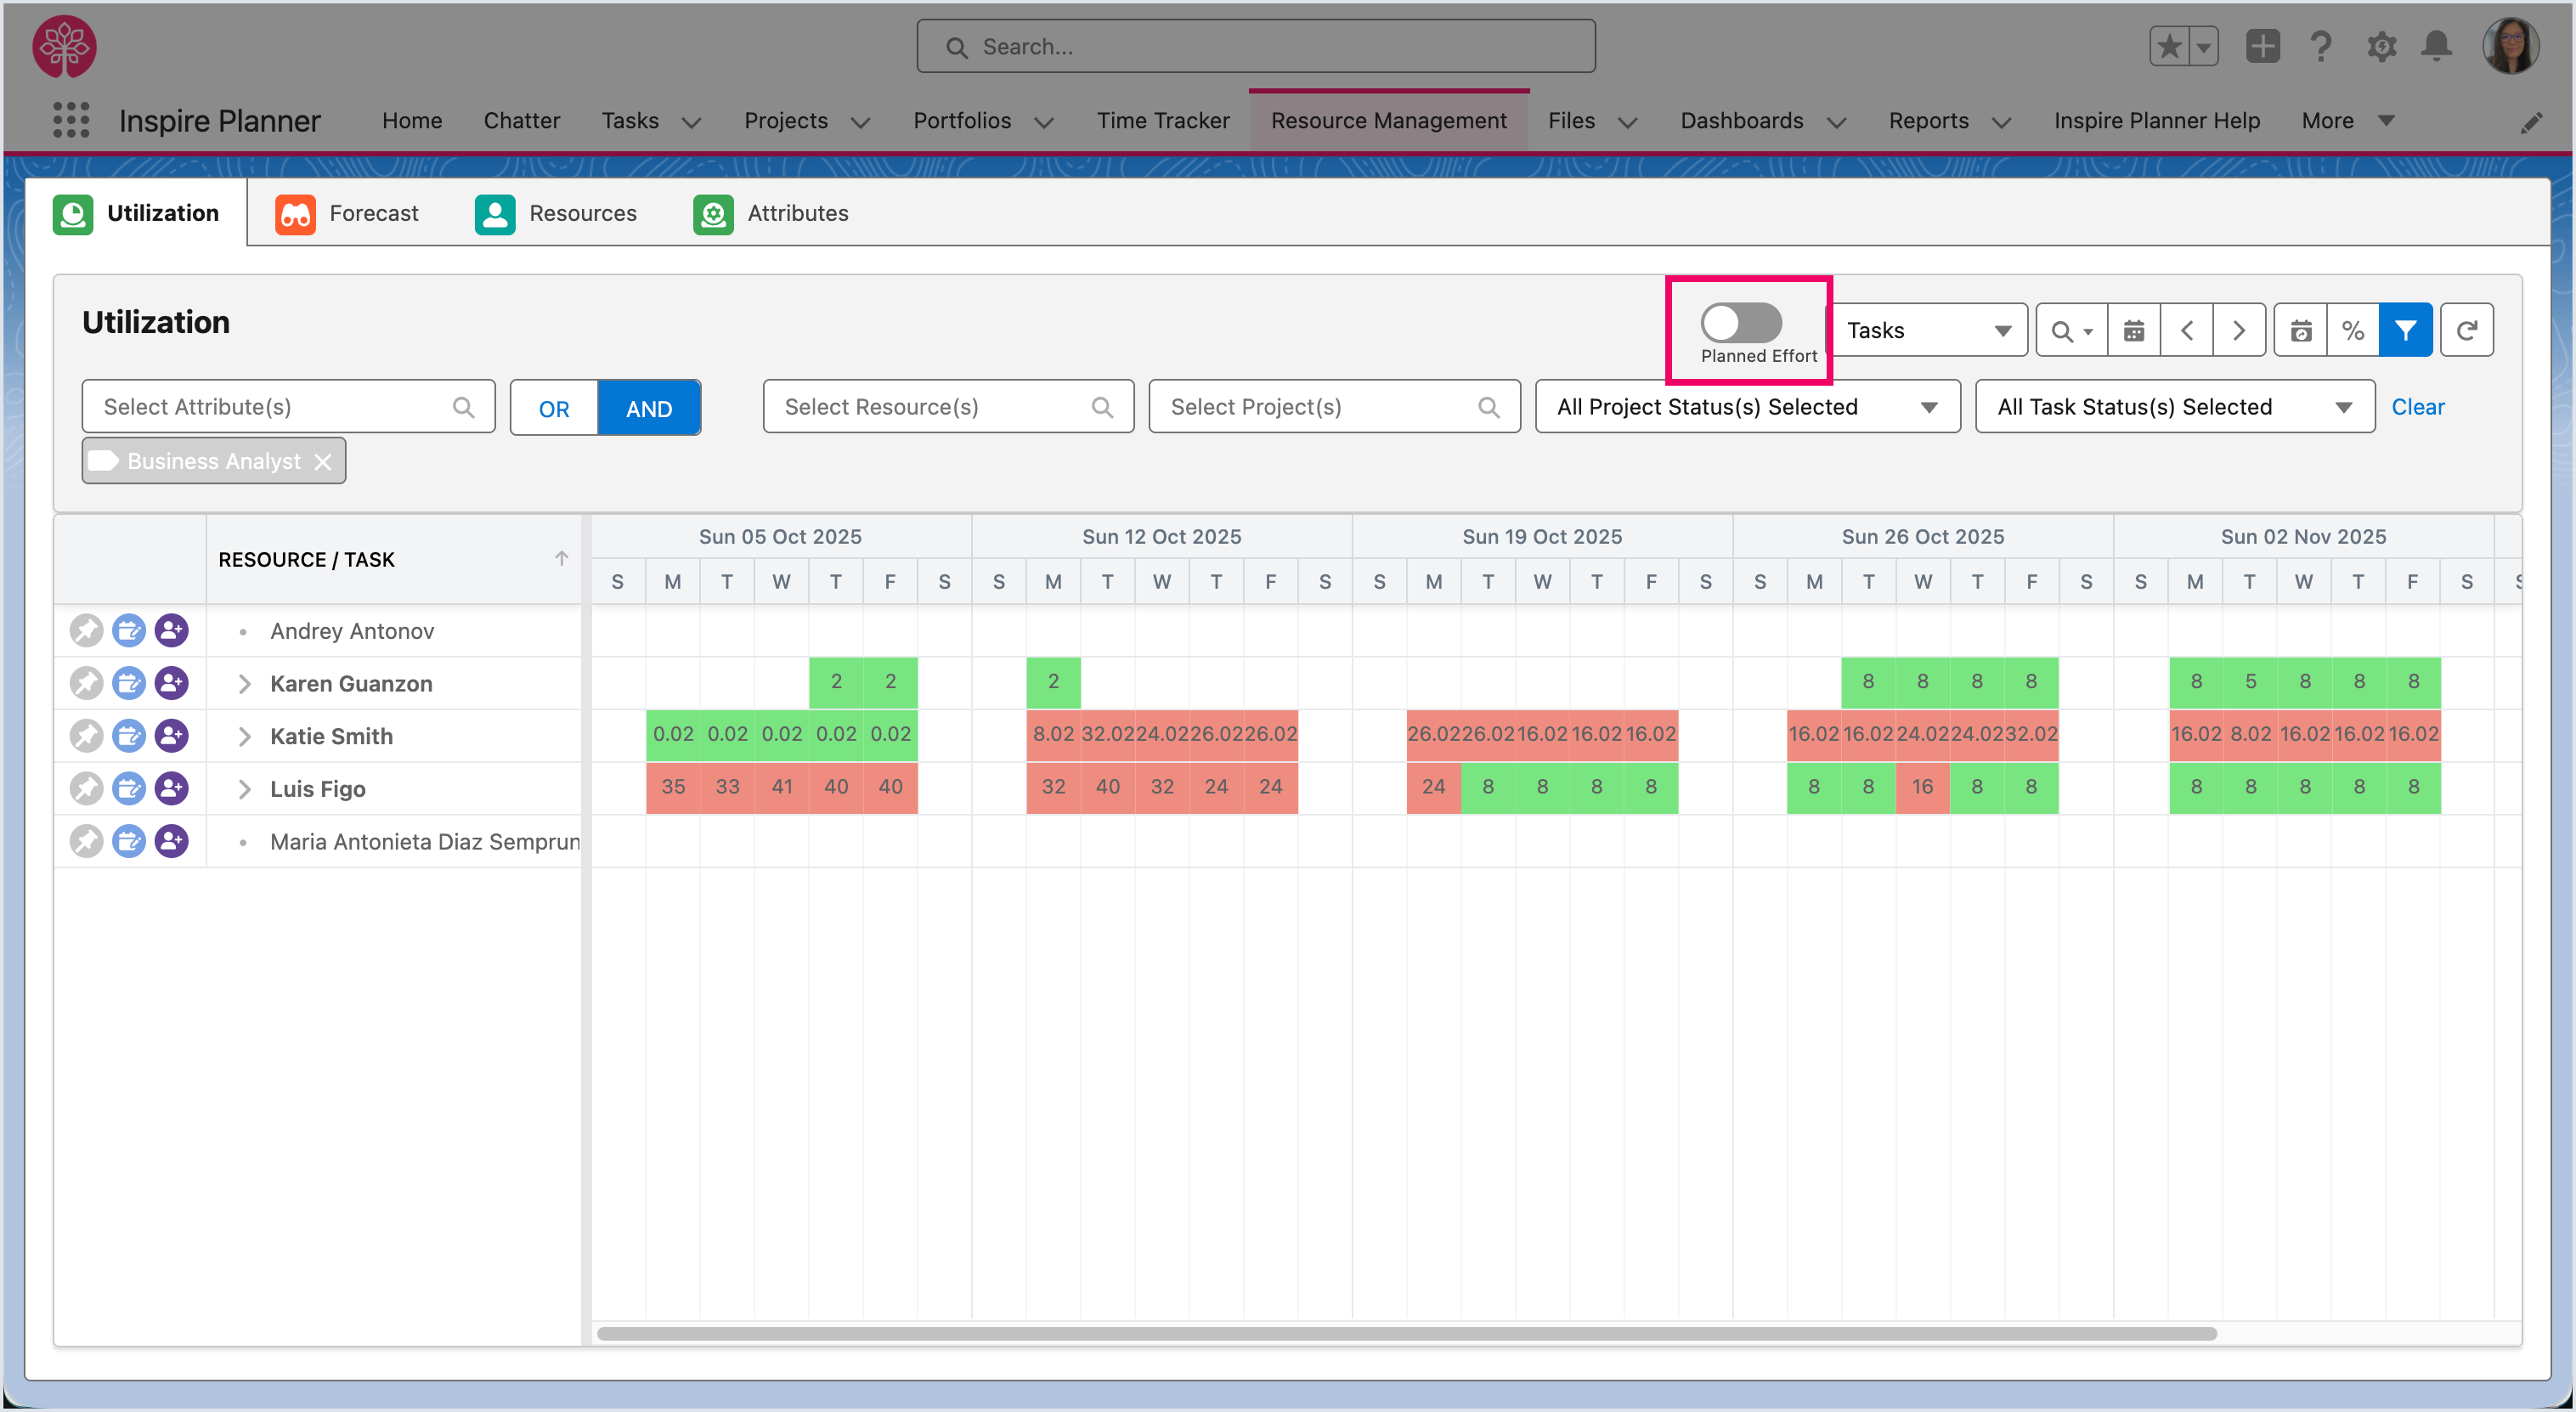The width and height of the screenshot is (2576, 1412).
Task: Click the Clear filters link
Action: click(x=2417, y=407)
